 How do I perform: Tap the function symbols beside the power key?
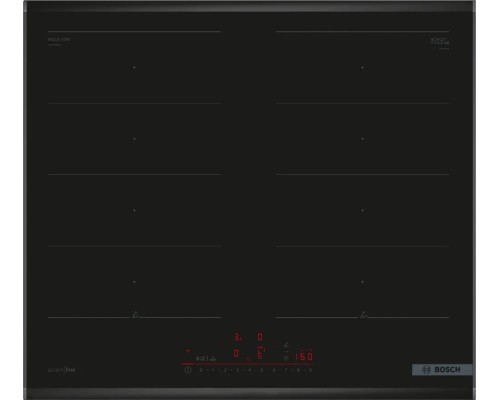point(206,359)
